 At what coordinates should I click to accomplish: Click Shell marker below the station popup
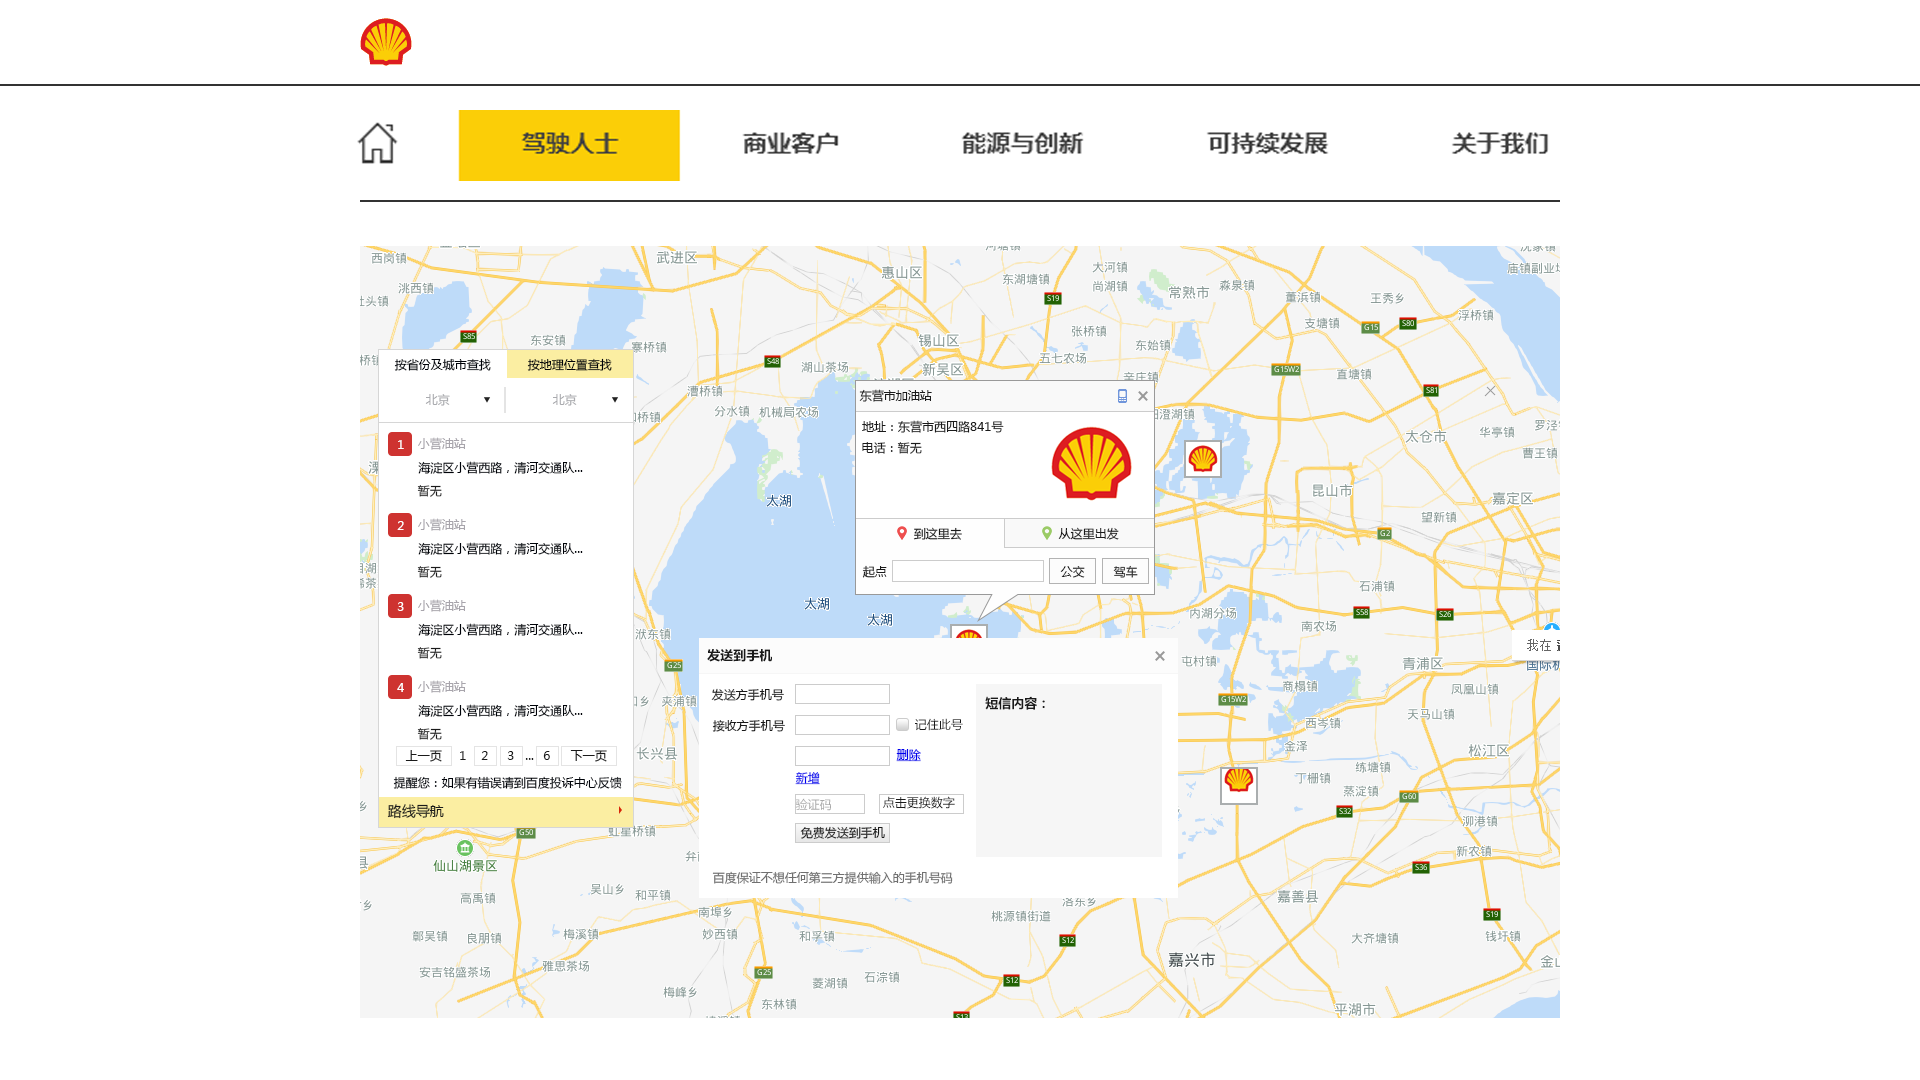coord(969,633)
